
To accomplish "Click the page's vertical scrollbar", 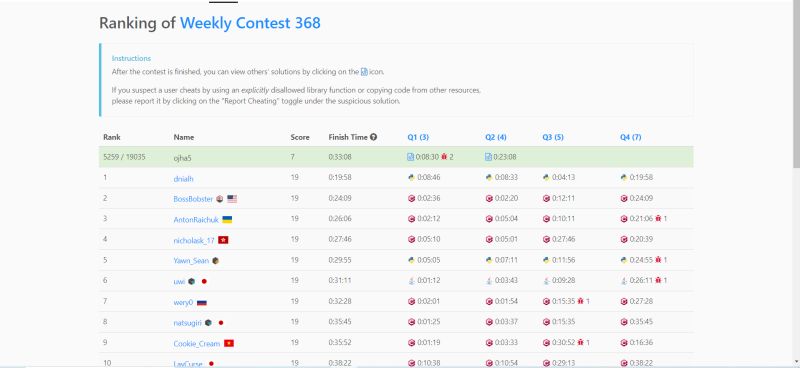I will tap(796, 84).
